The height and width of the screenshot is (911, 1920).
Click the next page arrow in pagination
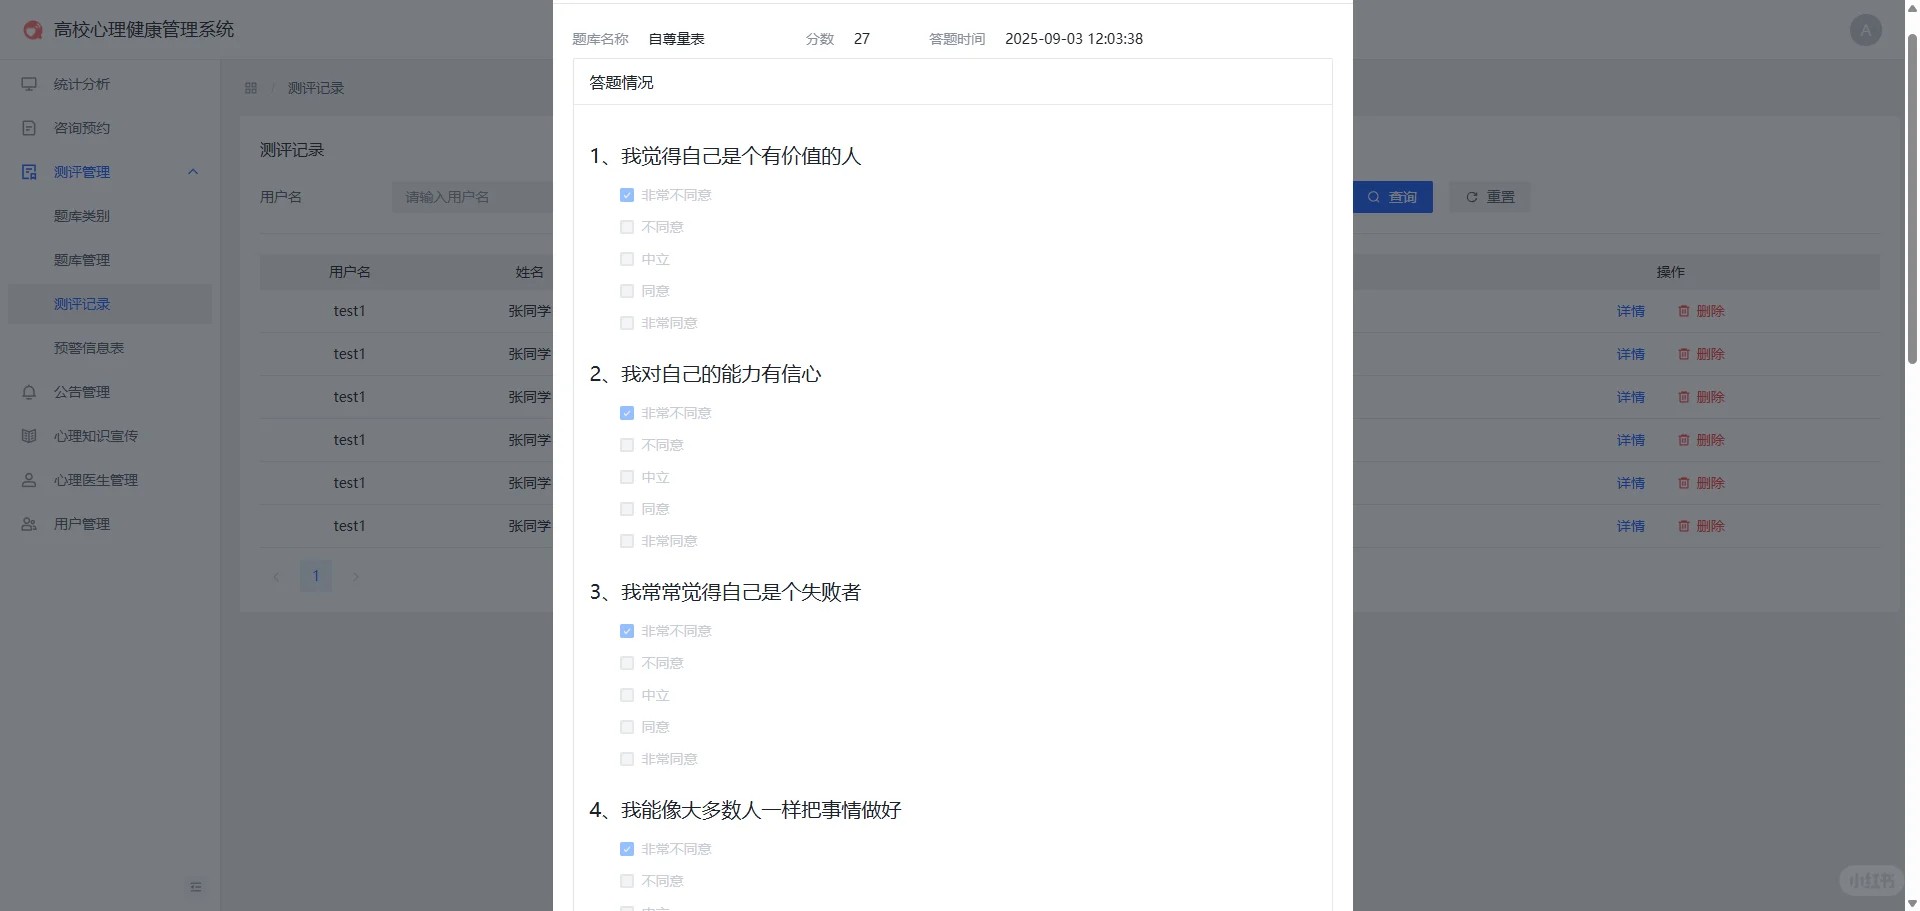click(355, 576)
